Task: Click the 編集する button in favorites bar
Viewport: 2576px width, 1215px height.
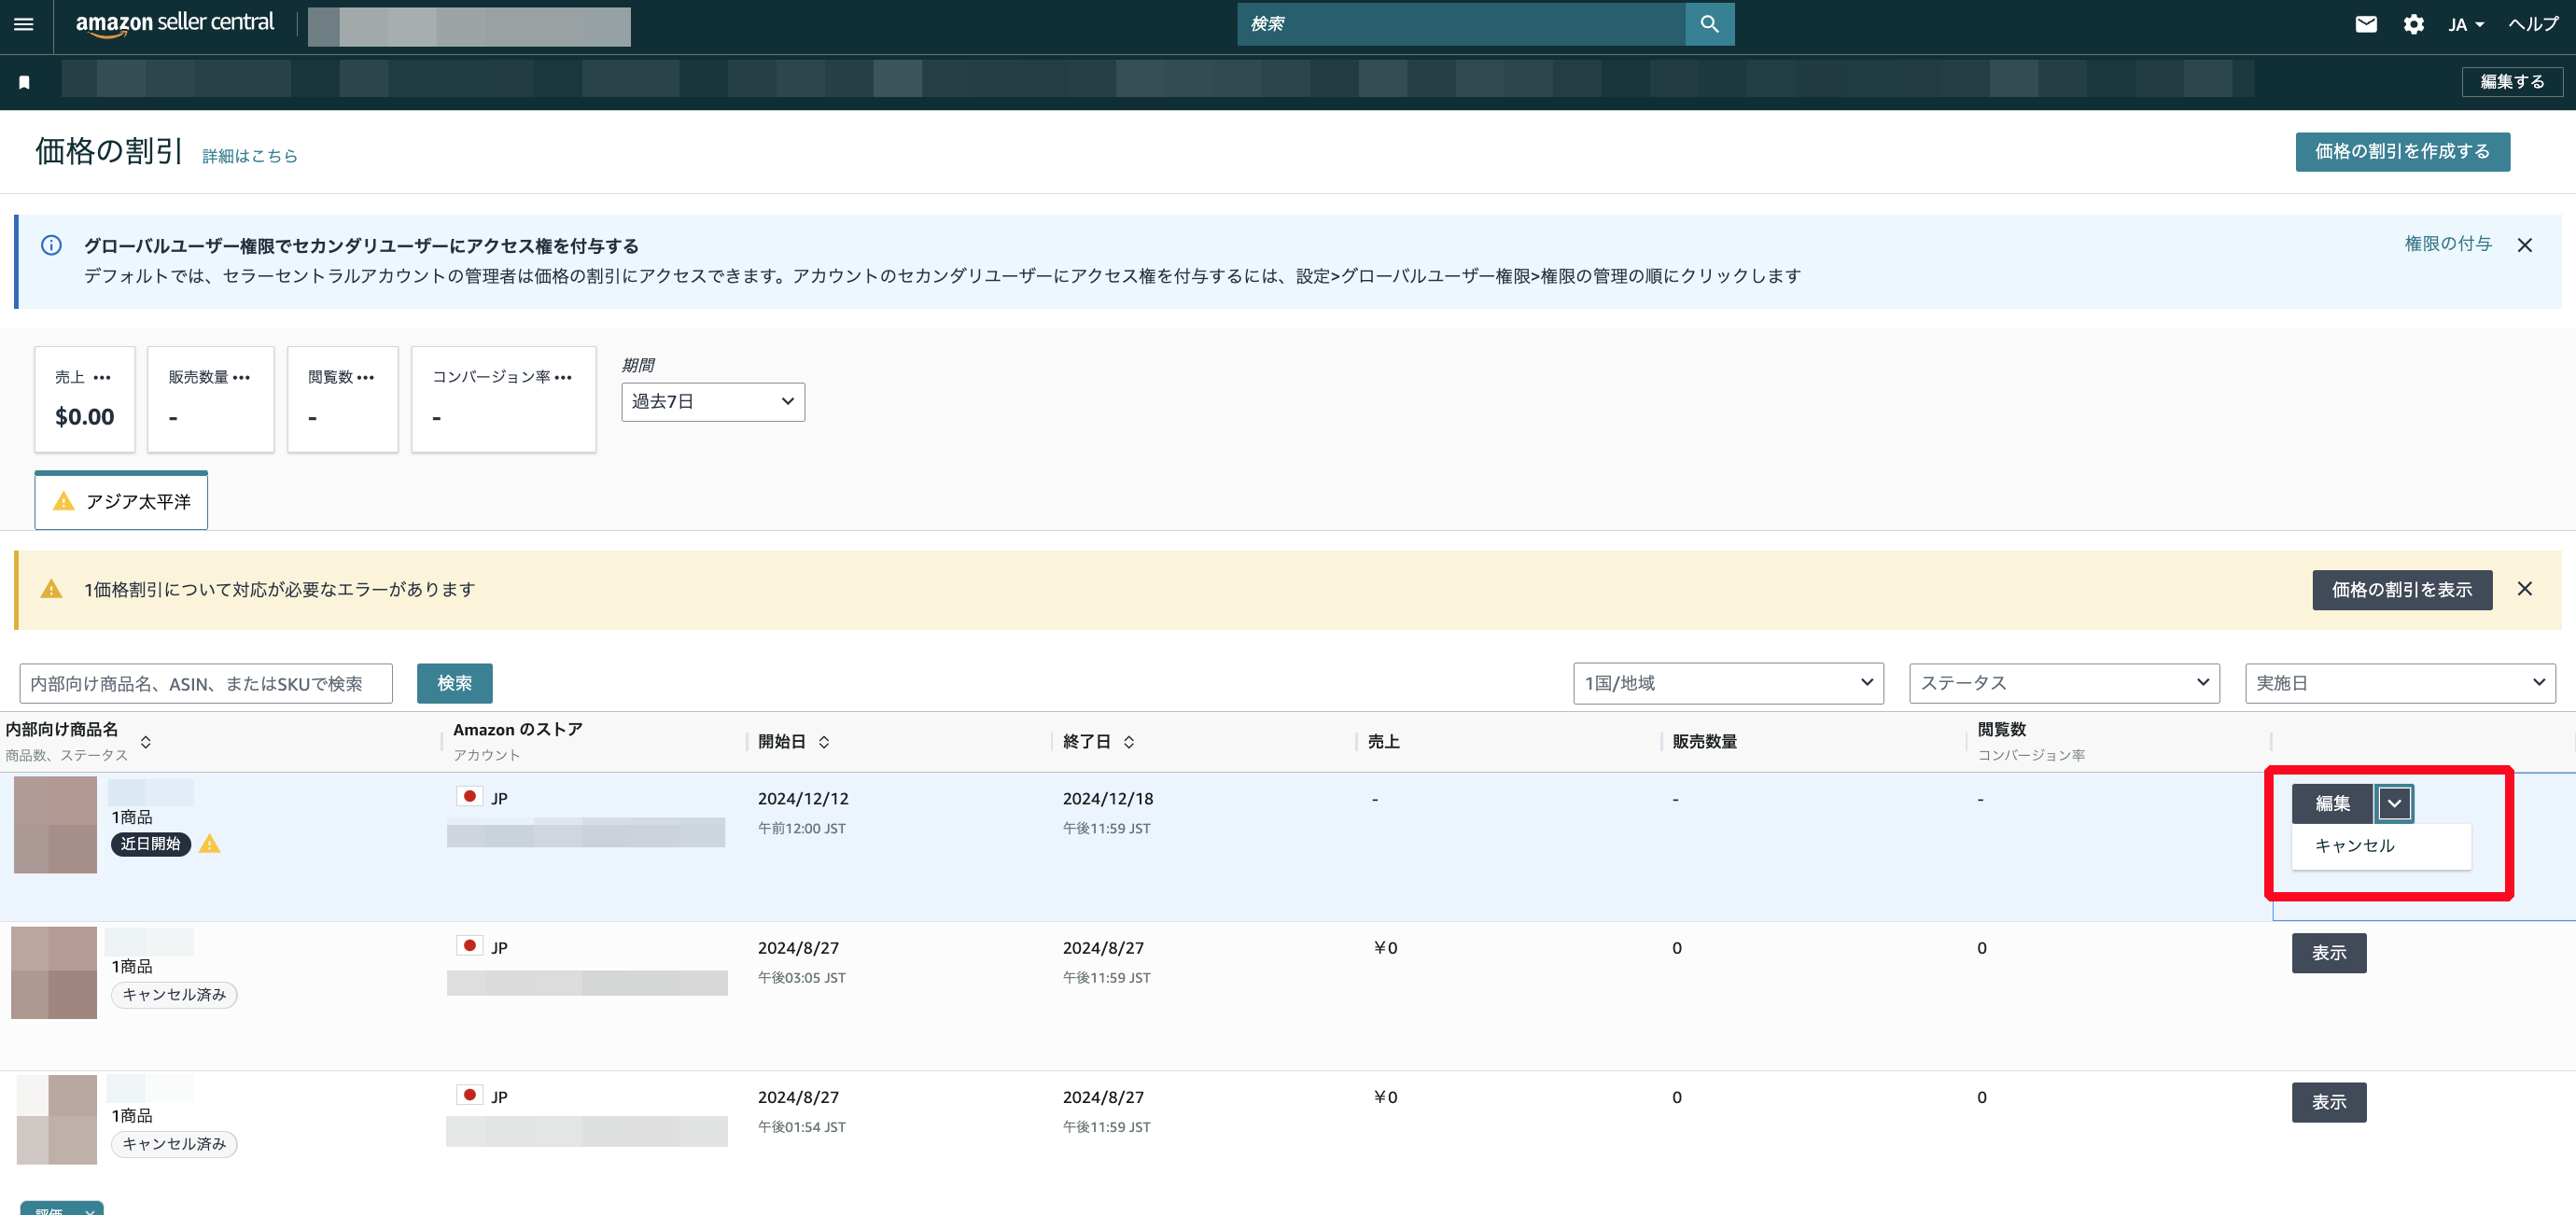Action: [x=2512, y=82]
